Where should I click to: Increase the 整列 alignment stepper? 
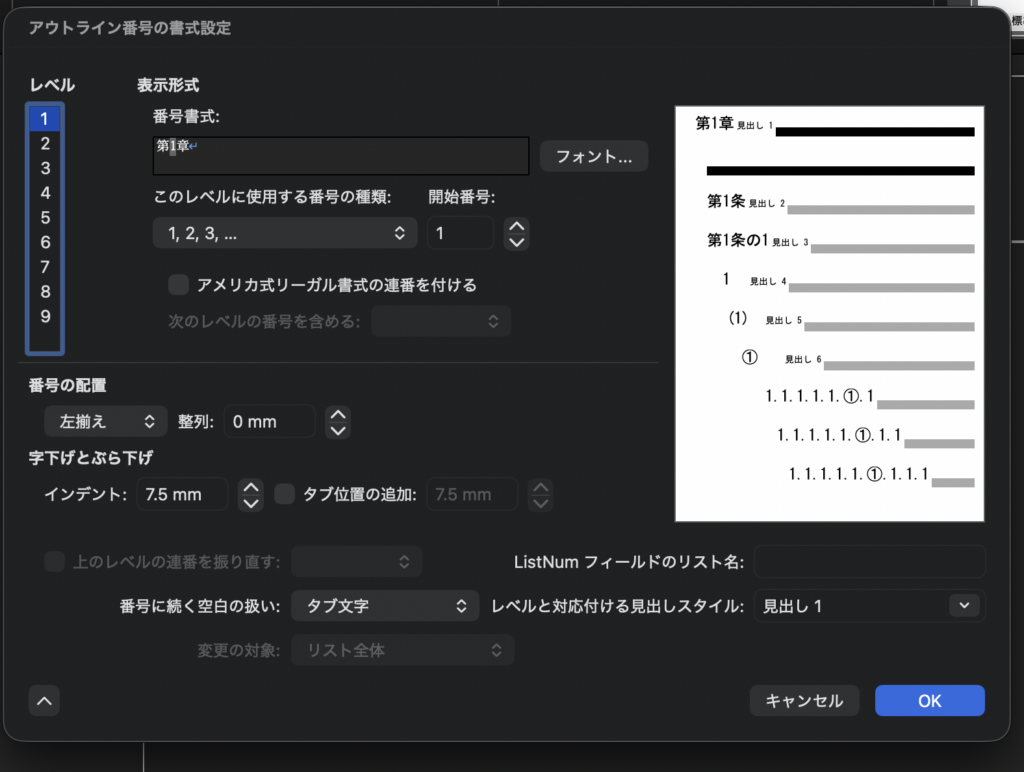338,414
